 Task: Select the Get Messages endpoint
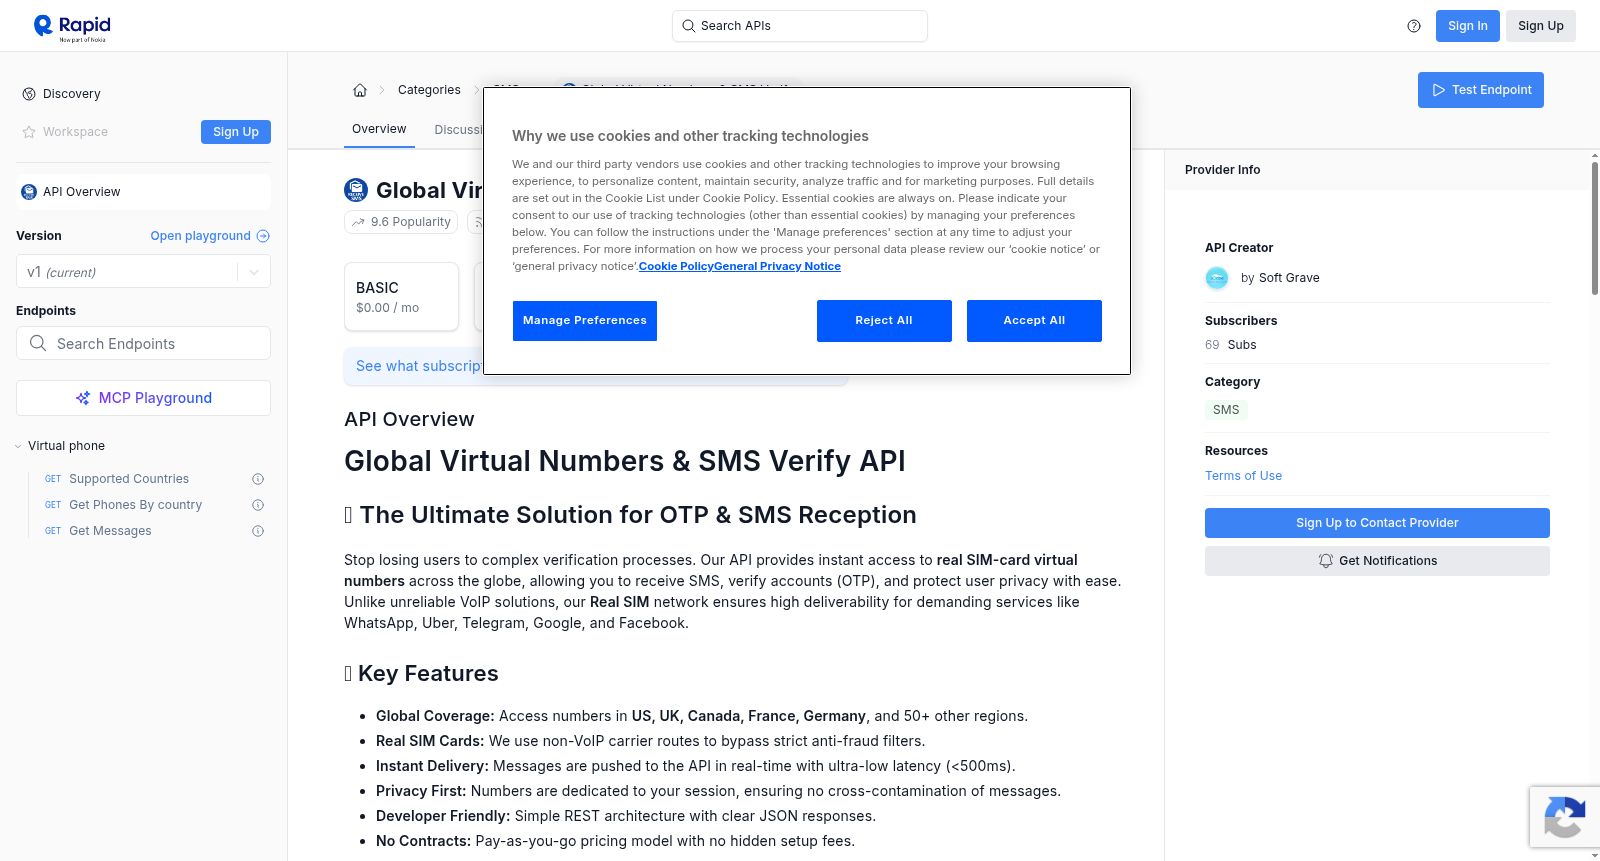110,531
